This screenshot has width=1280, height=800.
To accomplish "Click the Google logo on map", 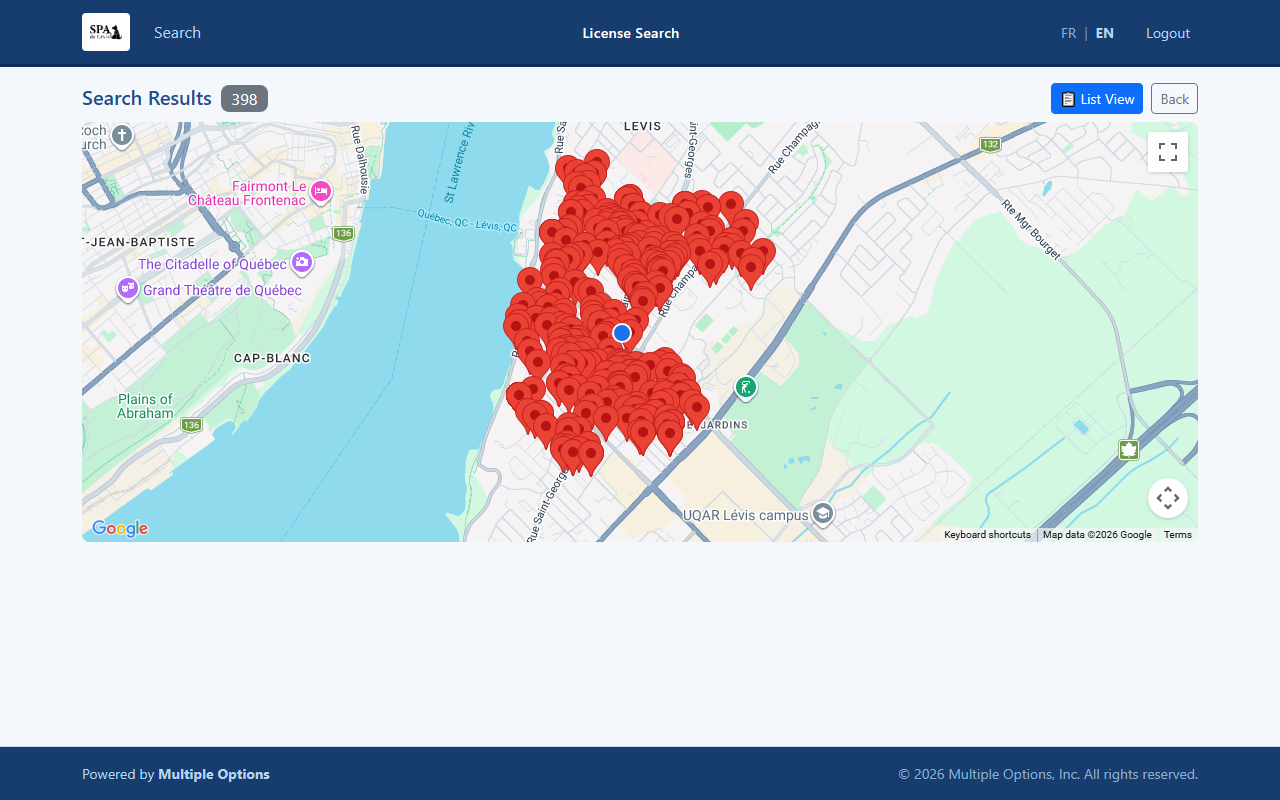I will (120, 528).
